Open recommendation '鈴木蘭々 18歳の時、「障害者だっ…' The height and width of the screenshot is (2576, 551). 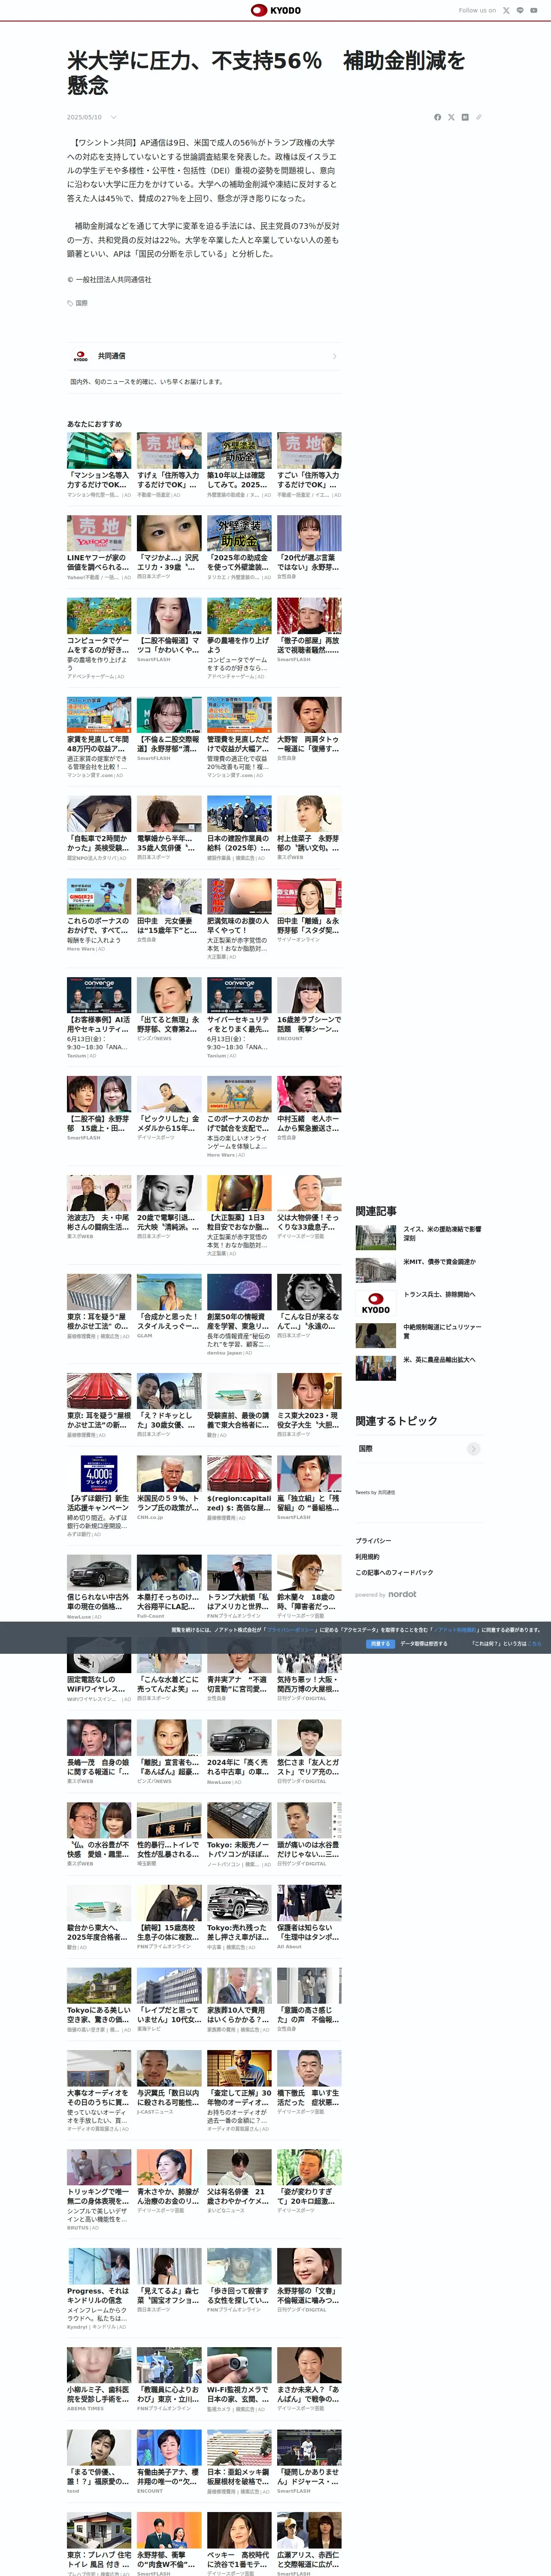(x=309, y=1586)
